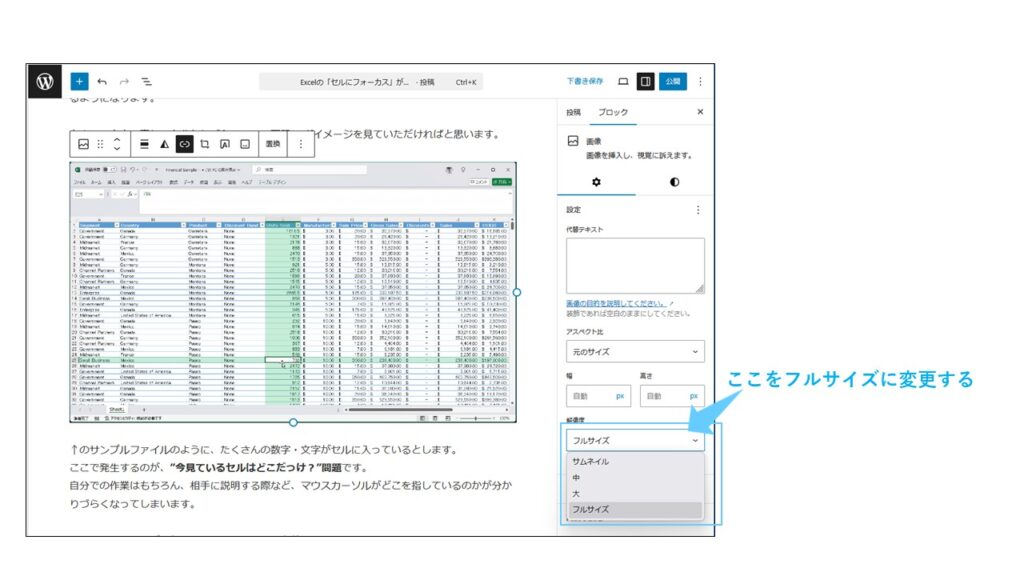The width and height of the screenshot is (1024, 576).
Task: Switch to the styles half-circle tab
Action: (674, 182)
